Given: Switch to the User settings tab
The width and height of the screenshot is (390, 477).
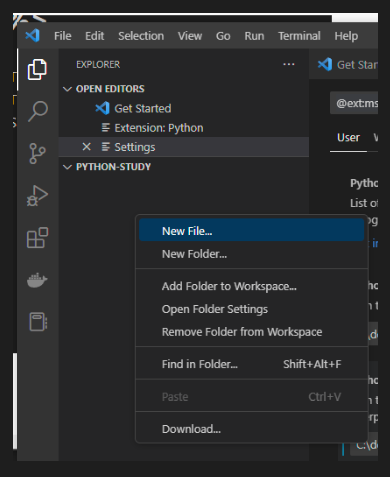Looking at the screenshot, I should (348, 138).
